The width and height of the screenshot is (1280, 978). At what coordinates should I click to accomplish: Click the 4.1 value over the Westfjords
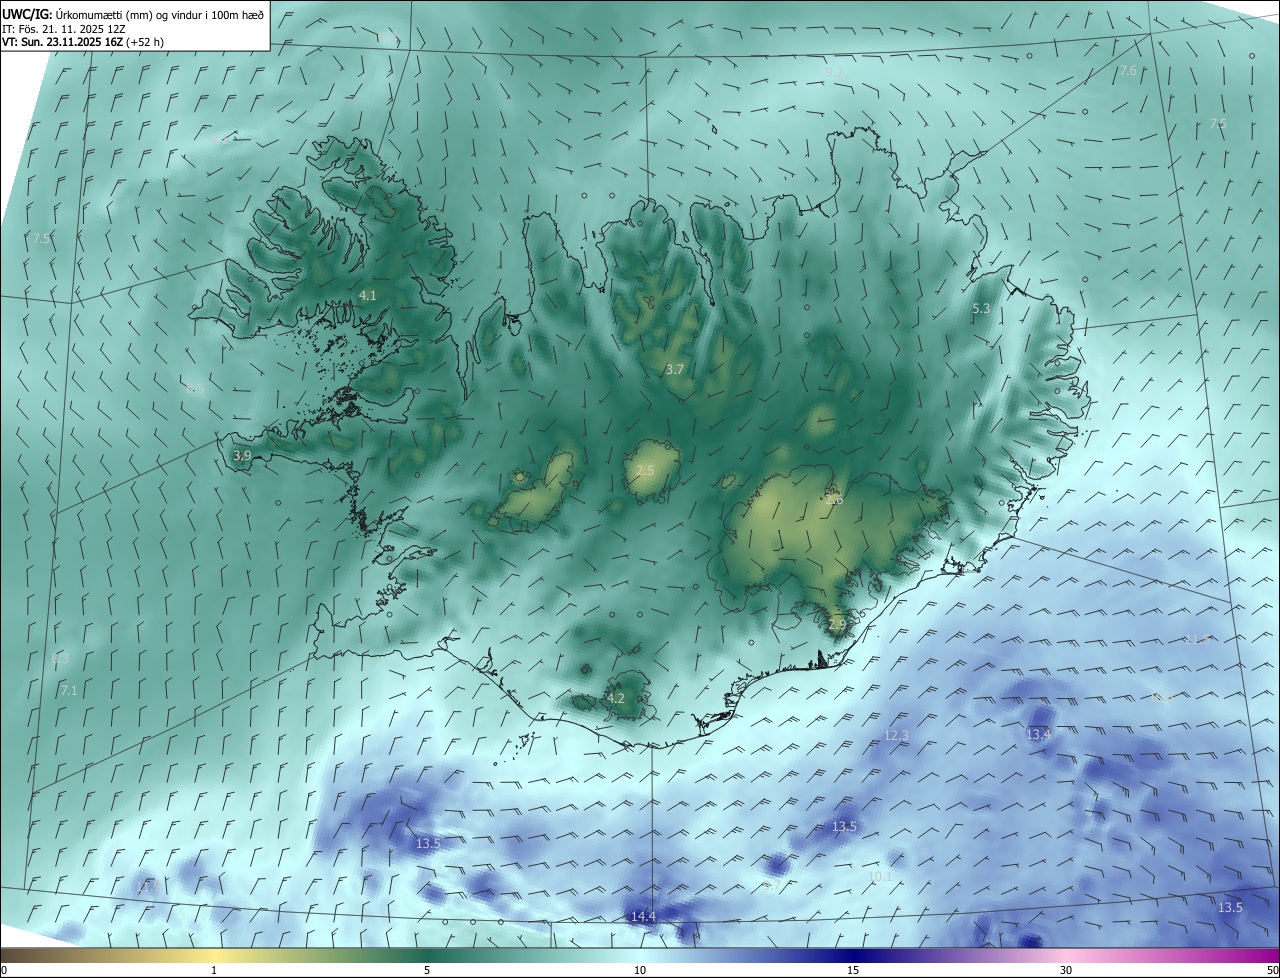point(367,296)
